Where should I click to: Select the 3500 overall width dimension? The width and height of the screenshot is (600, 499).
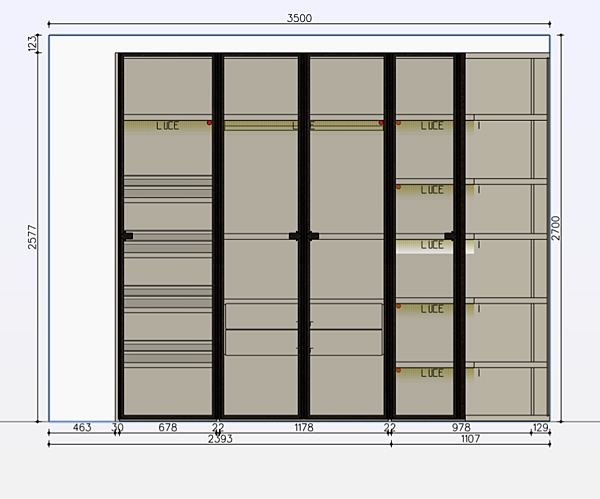click(x=299, y=18)
